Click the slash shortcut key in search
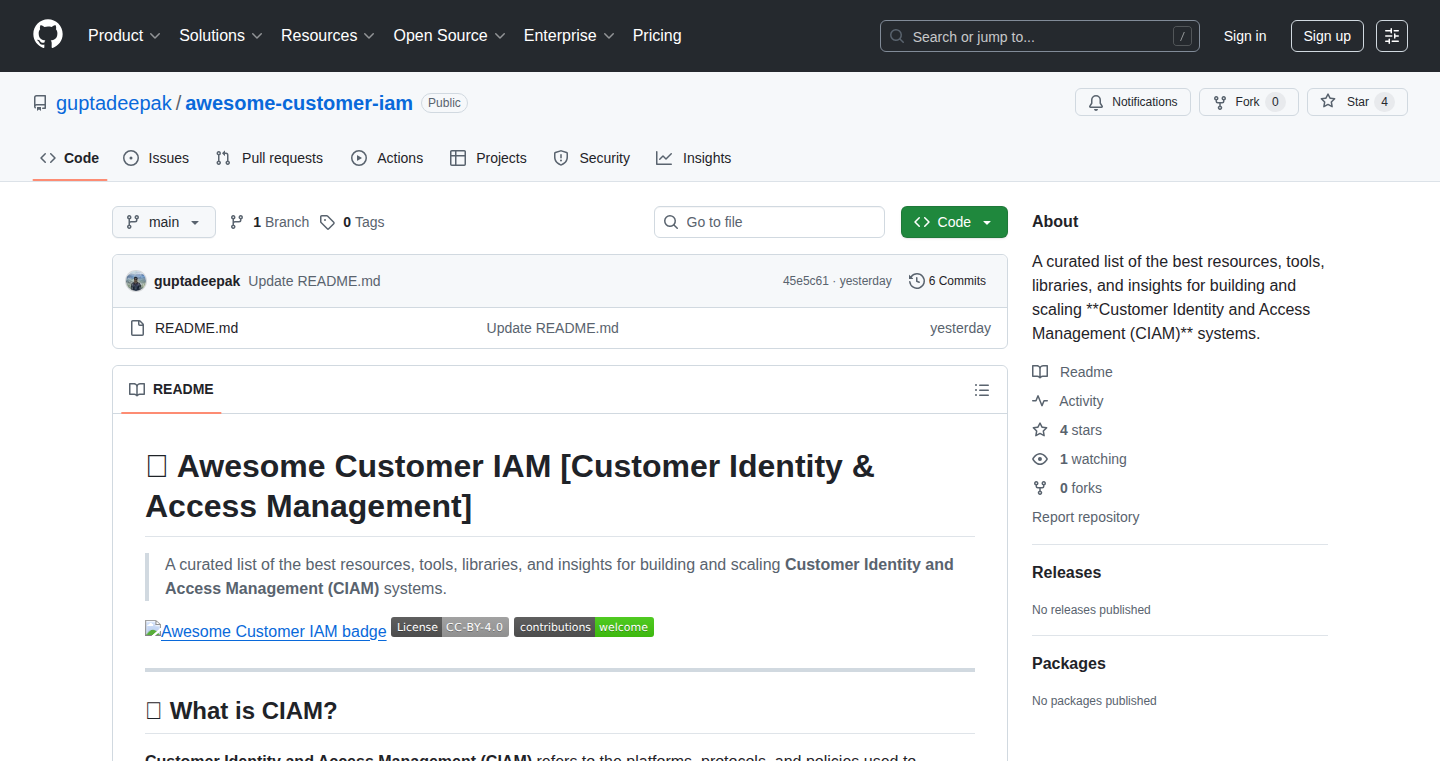The height and width of the screenshot is (761, 1440). point(1182,36)
